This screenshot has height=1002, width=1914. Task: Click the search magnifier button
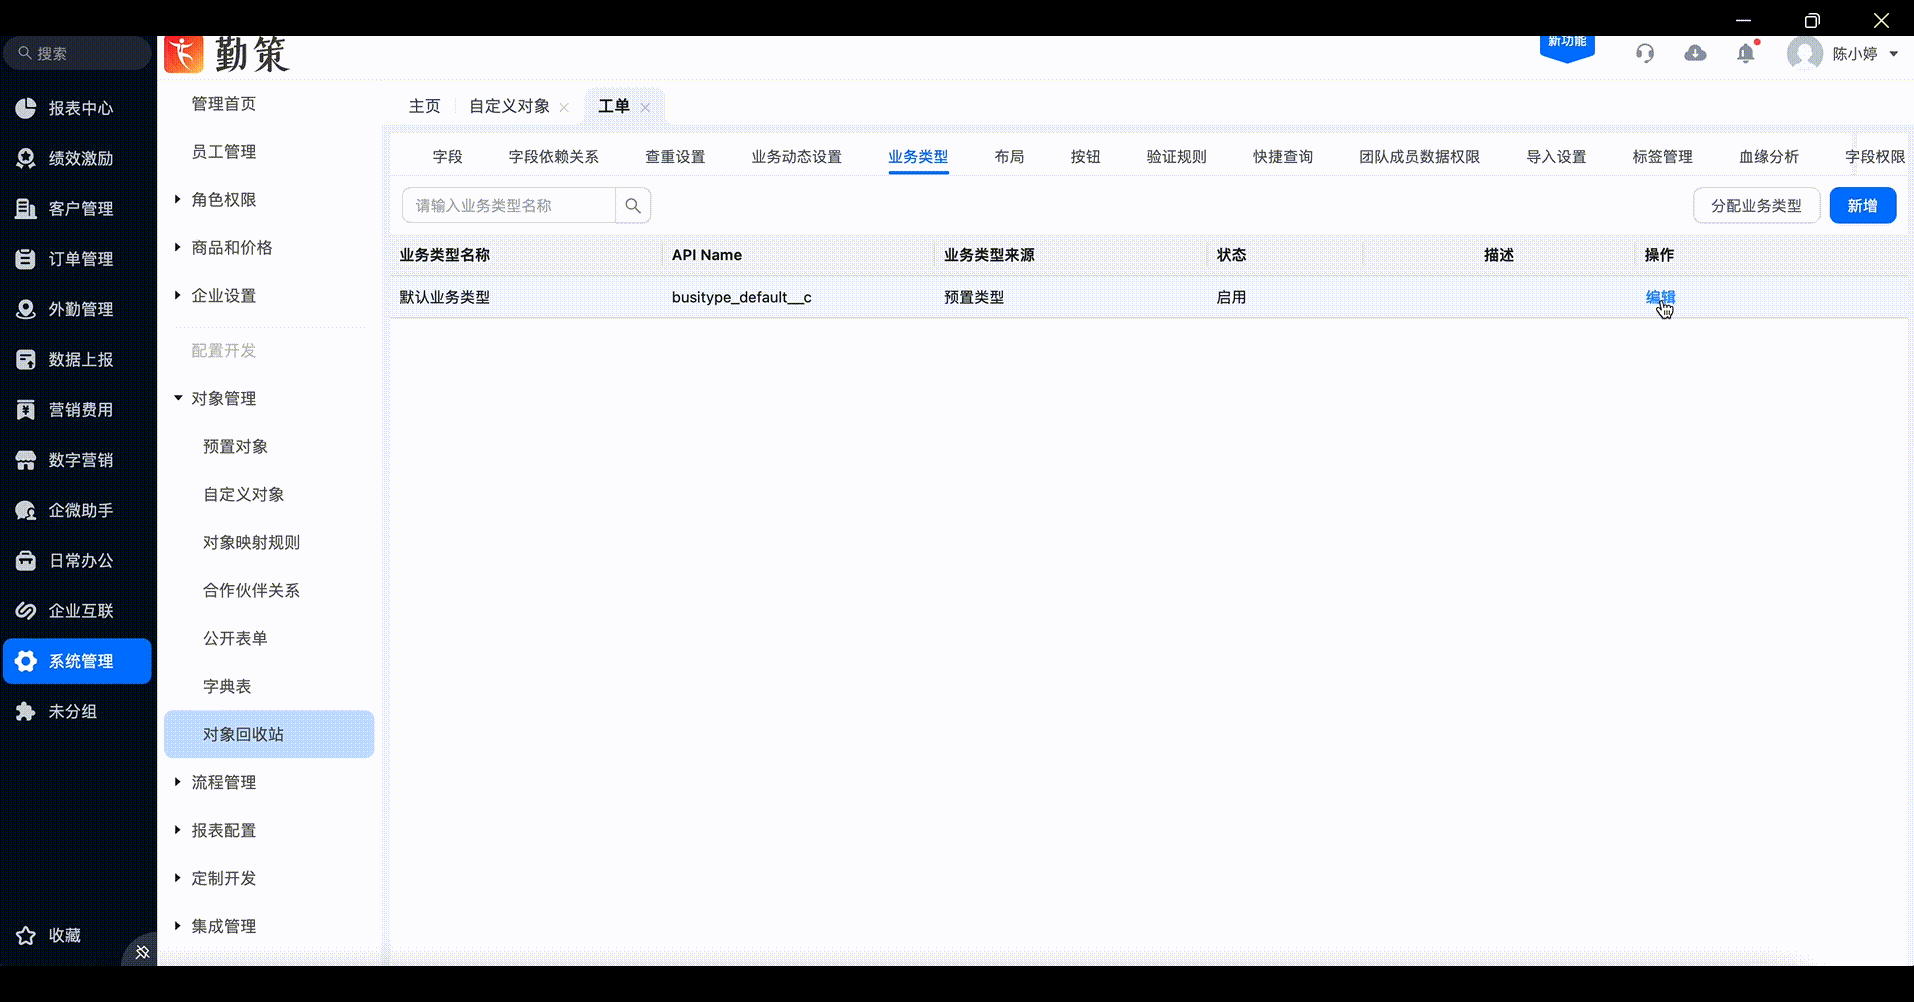(633, 205)
